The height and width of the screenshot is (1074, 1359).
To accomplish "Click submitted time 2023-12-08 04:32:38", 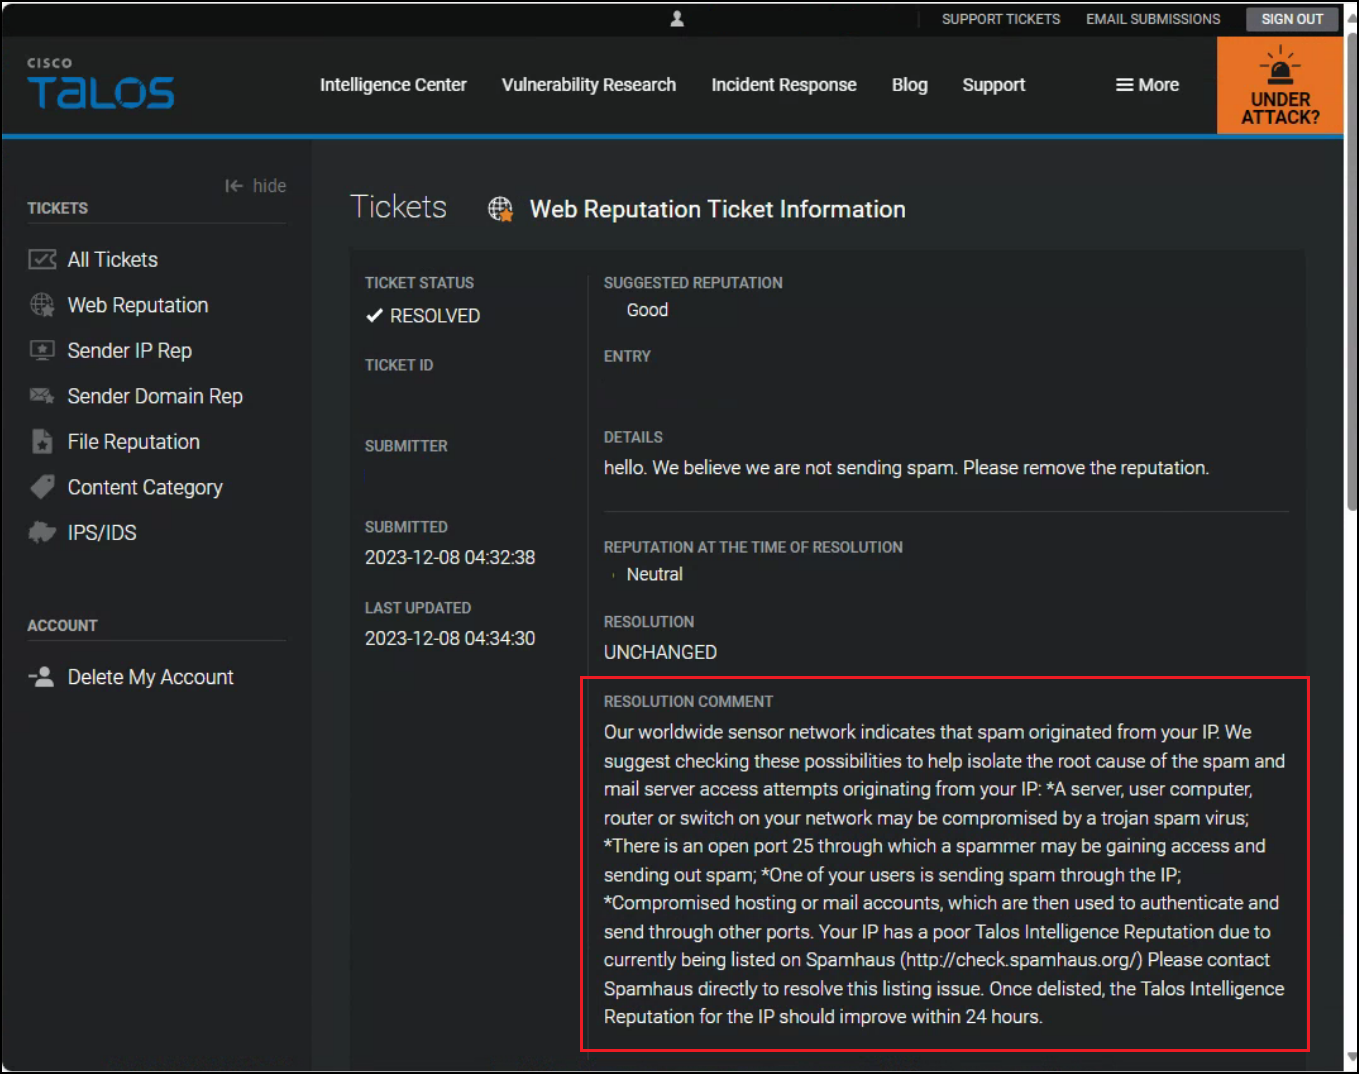I will click(x=450, y=557).
